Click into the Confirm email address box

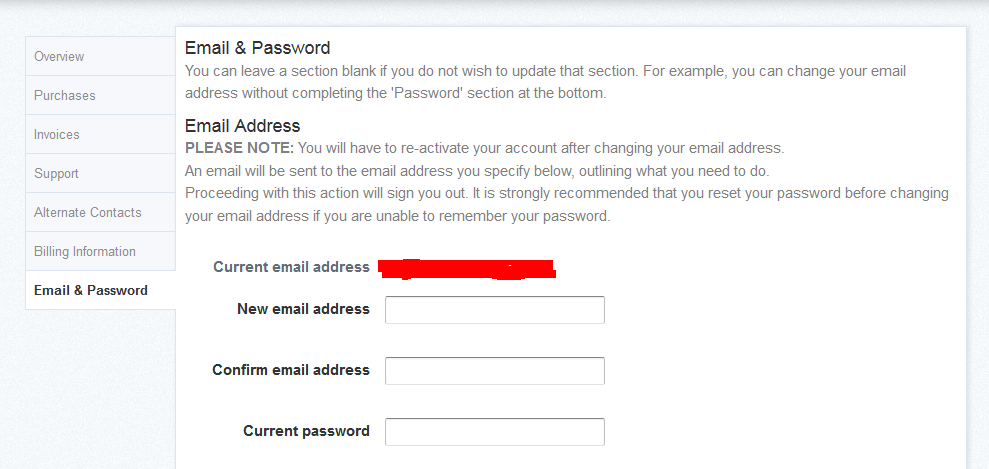tap(494, 371)
